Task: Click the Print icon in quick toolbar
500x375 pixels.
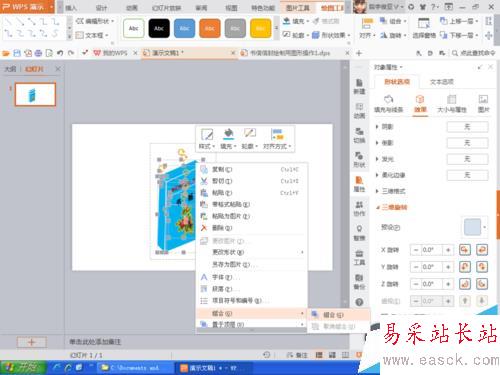Action: [x=38, y=53]
